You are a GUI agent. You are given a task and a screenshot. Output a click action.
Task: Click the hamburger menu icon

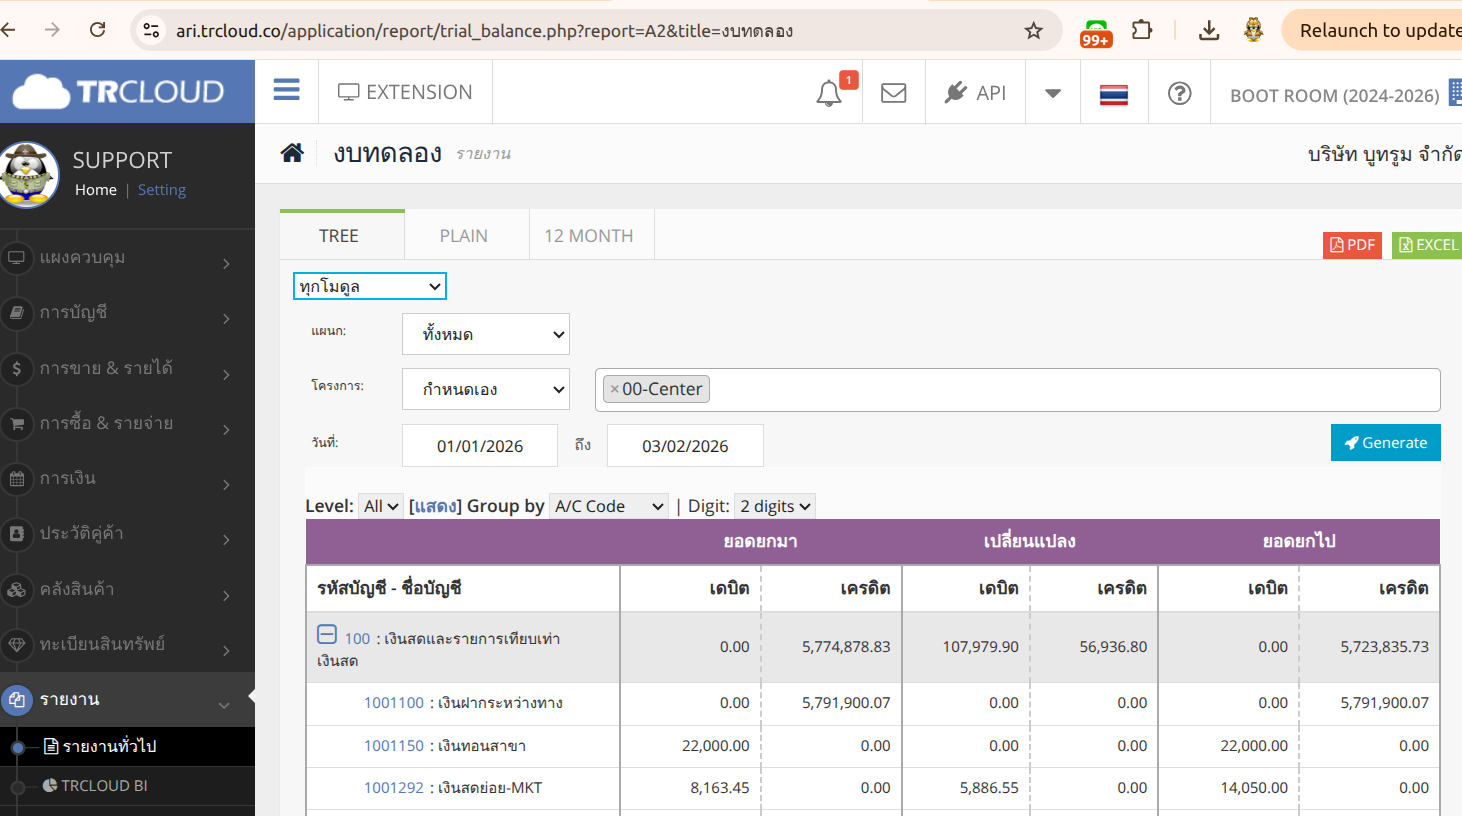click(x=286, y=91)
